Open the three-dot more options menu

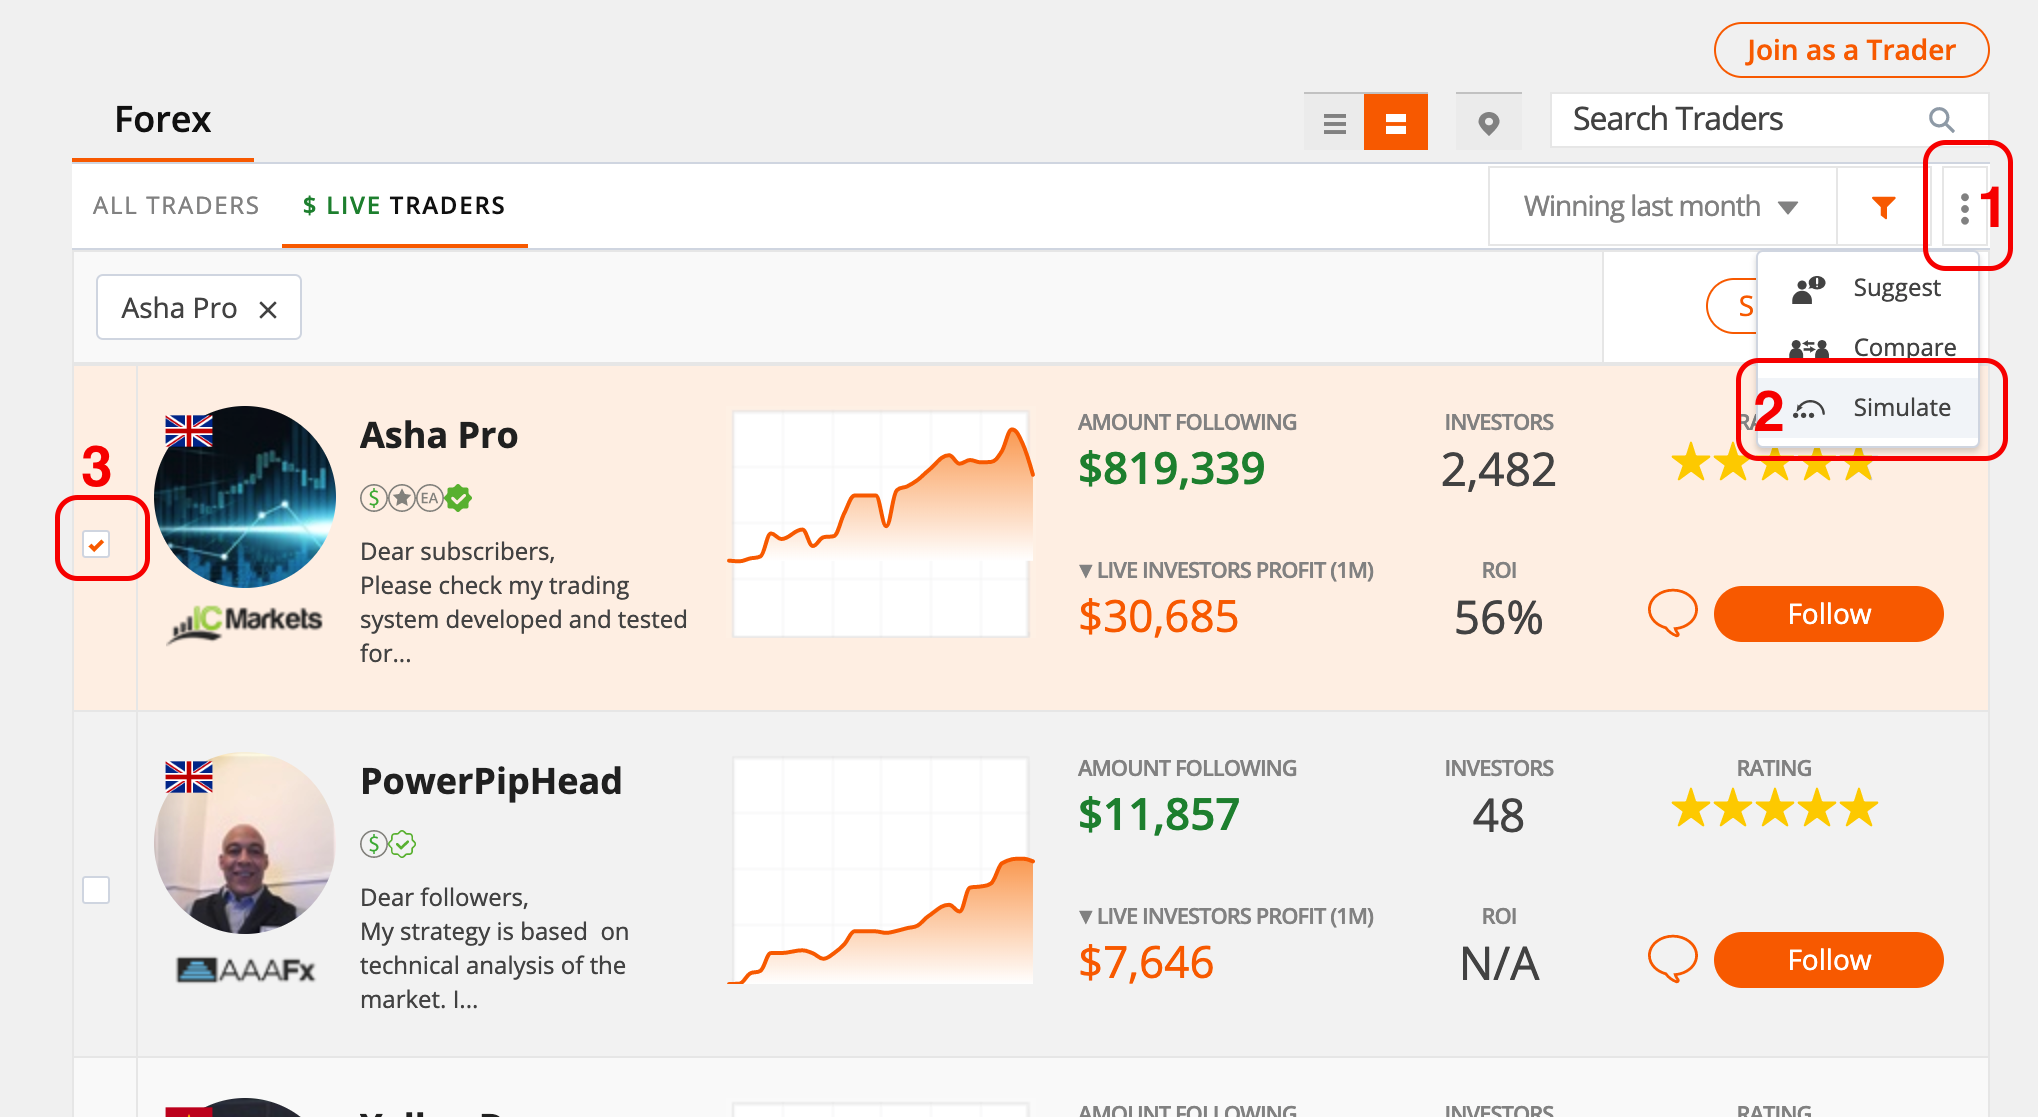[1965, 208]
